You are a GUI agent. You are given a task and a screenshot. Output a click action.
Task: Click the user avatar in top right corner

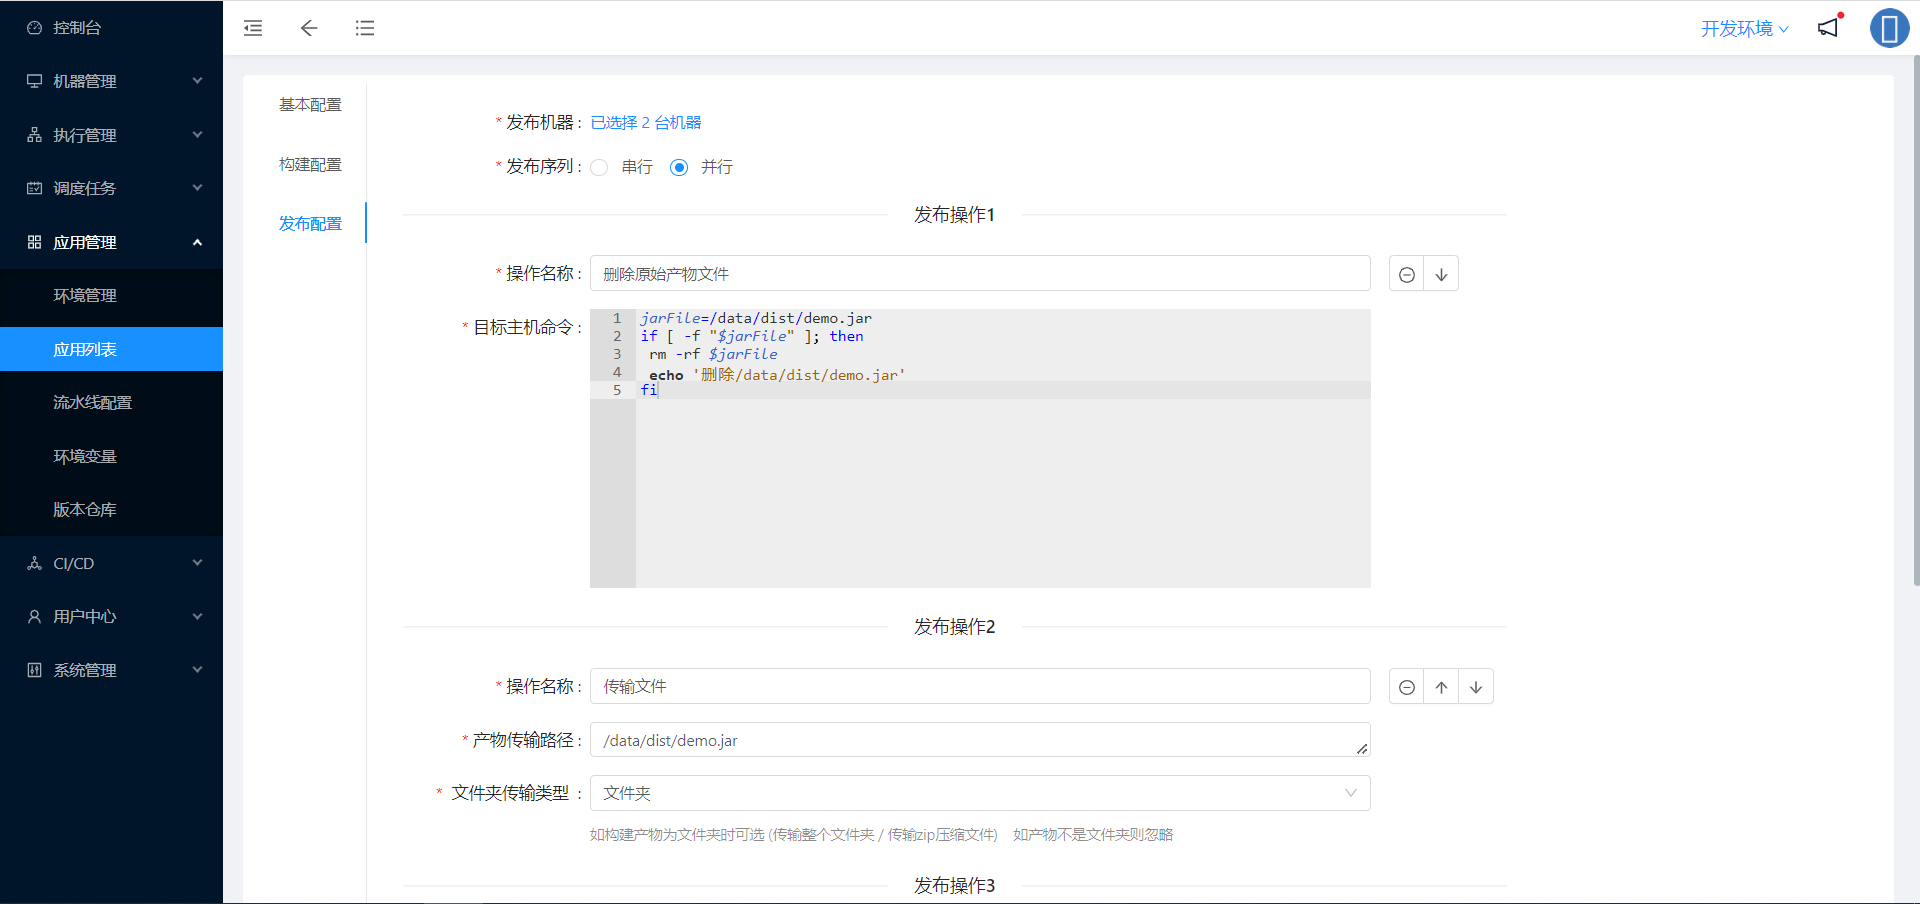tap(1889, 28)
